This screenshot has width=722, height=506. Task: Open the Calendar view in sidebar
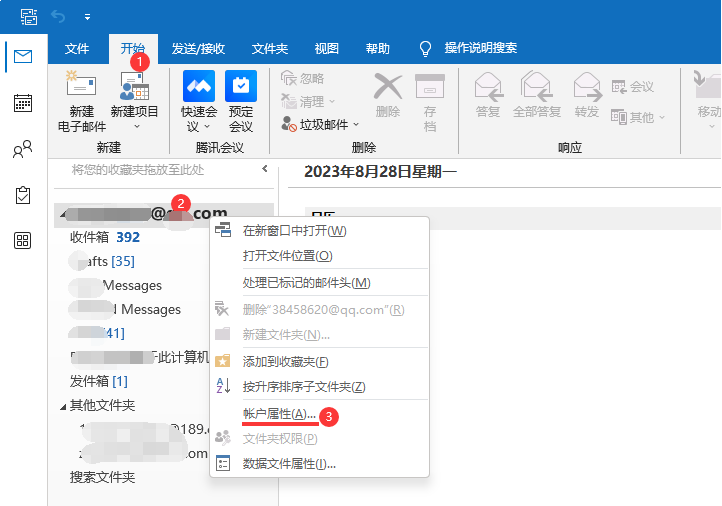click(22, 103)
